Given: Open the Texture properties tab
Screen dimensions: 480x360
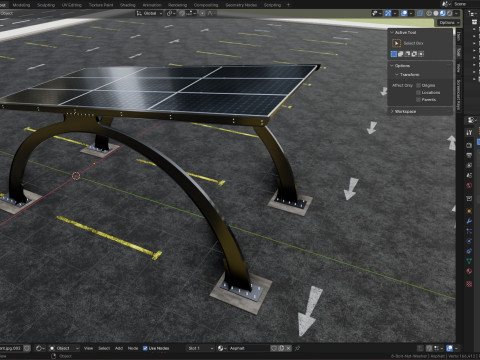Looking at the screenshot, I should click(469, 284).
